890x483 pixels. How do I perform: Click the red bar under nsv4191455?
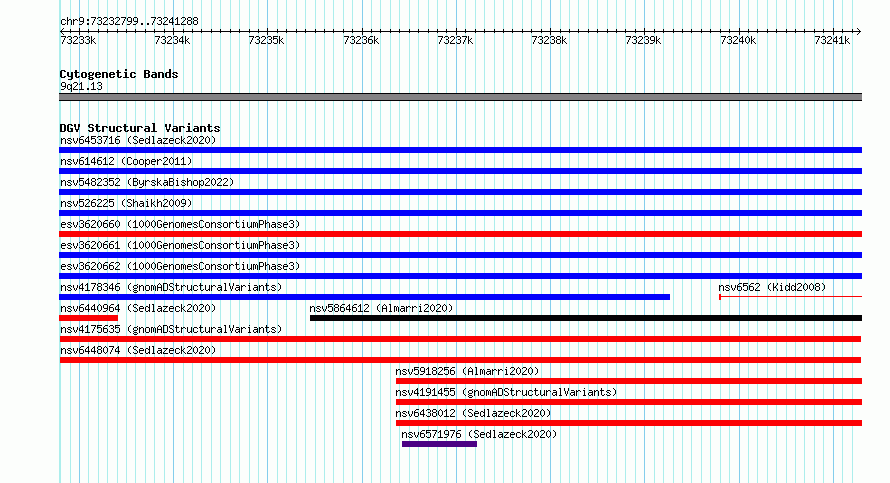coord(629,402)
